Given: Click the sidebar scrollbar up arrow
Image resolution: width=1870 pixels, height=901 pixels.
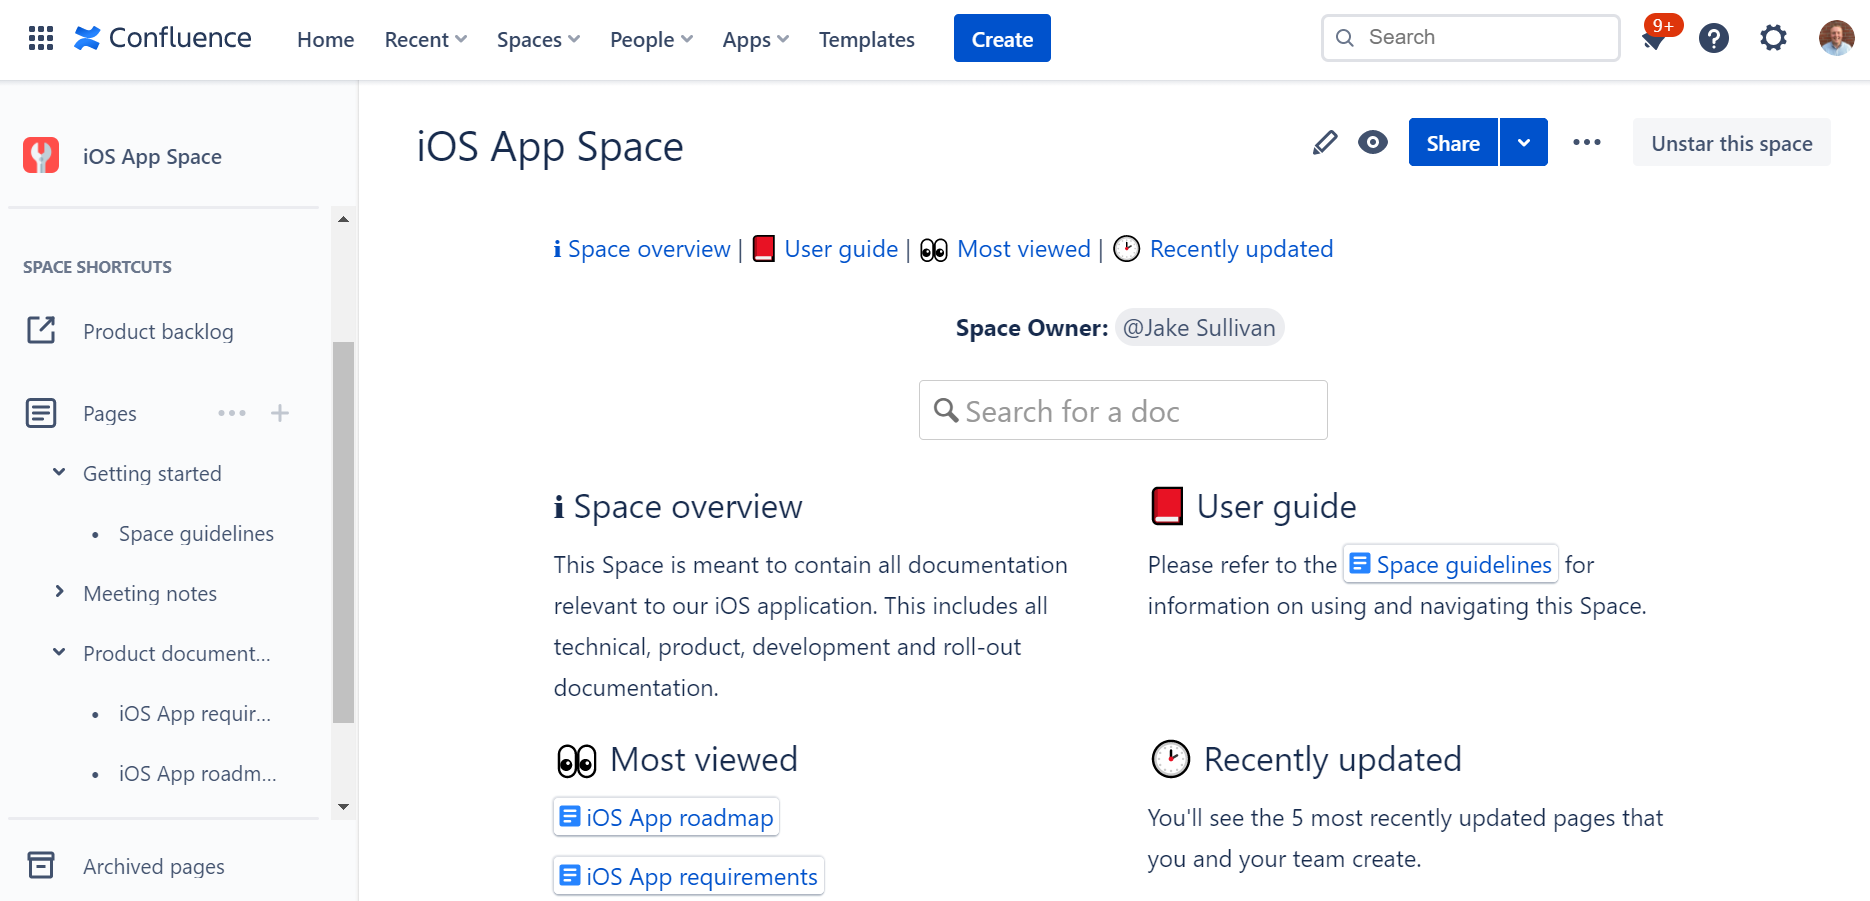Looking at the screenshot, I should coord(343,219).
